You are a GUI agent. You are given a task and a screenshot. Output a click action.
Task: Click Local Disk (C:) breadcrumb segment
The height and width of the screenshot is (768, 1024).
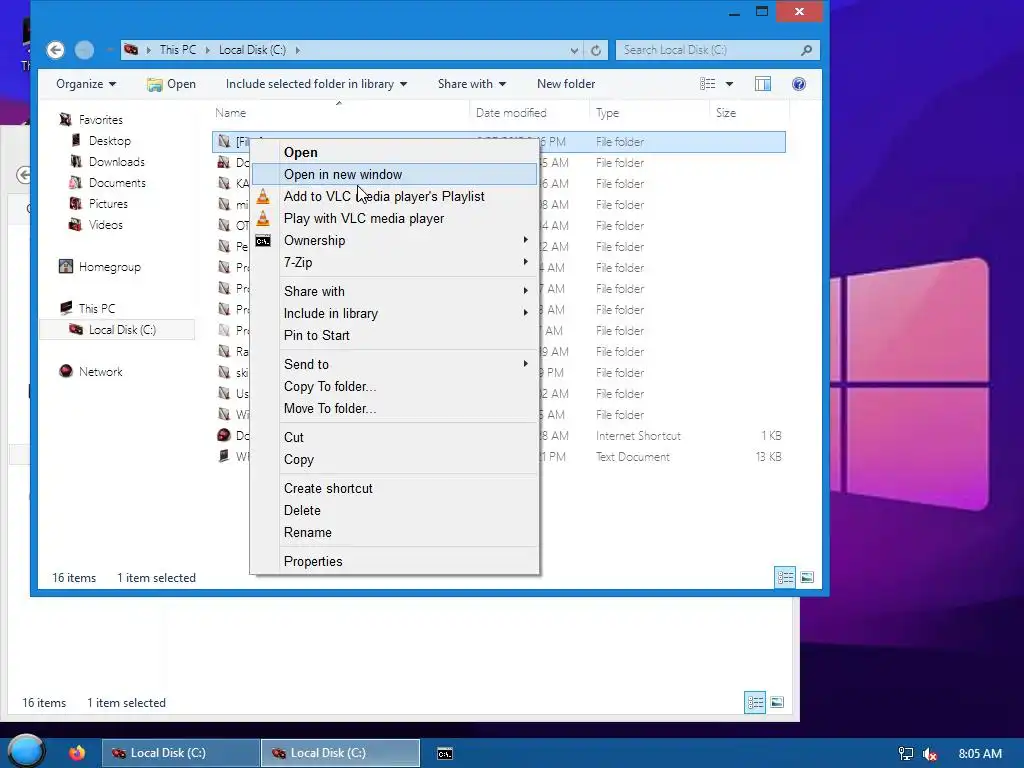[252, 50]
